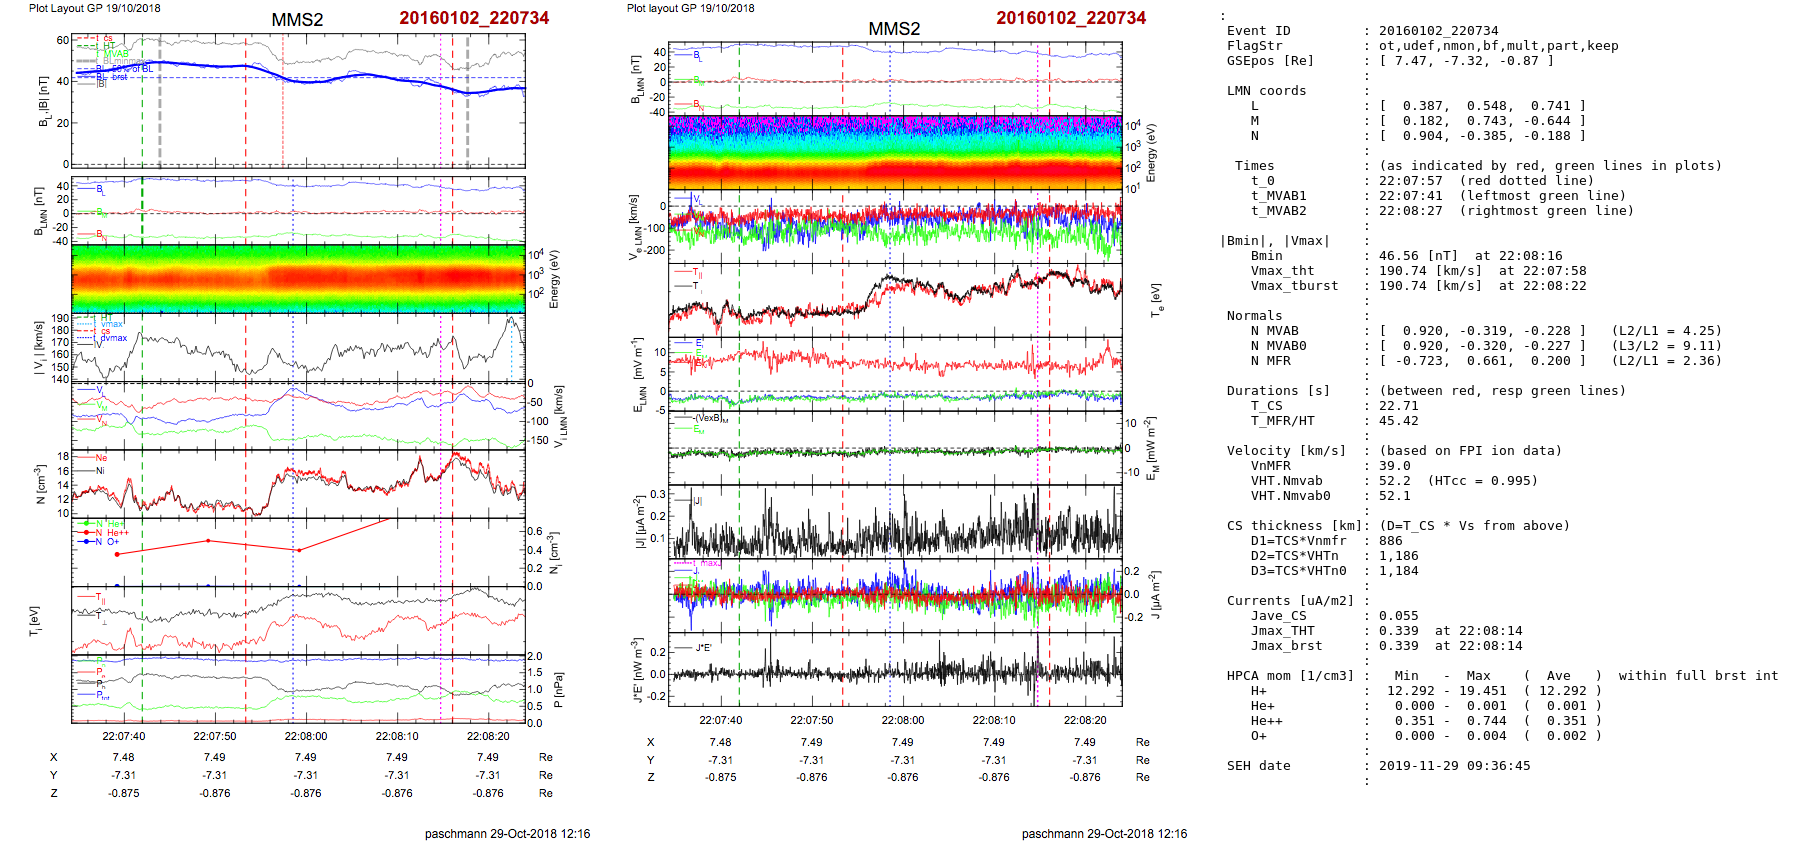Click the left "Plot Layout GP 19/10/2018" header
Viewport: 1804px width, 841px height.
94,8
